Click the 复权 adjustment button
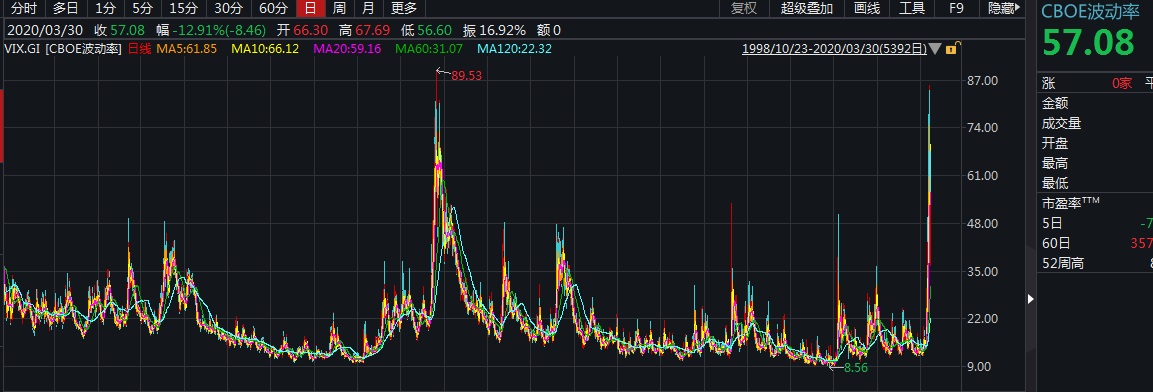Image resolution: width=1153 pixels, height=392 pixels. 743,8
